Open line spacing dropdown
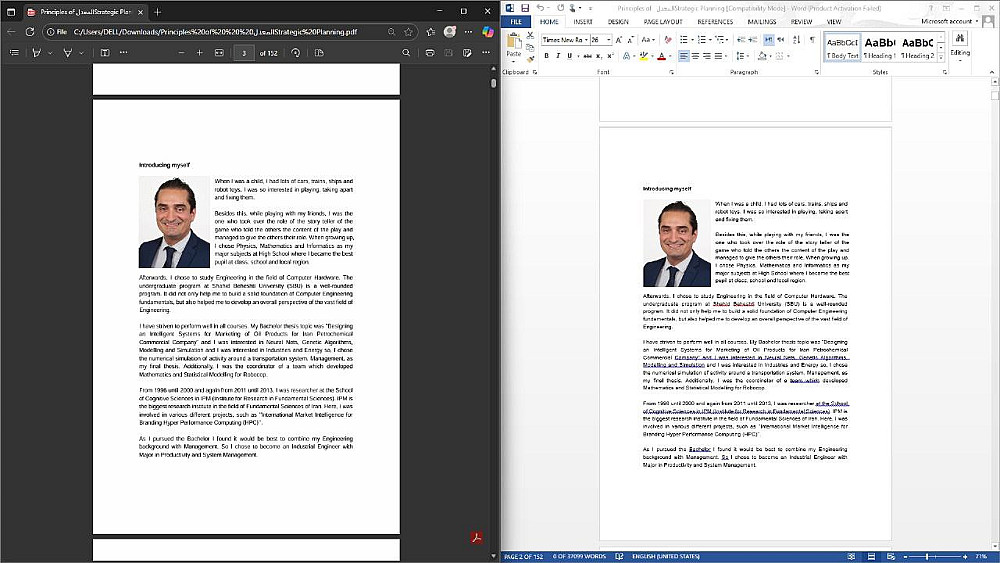The height and width of the screenshot is (563, 1000). tap(742, 56)
